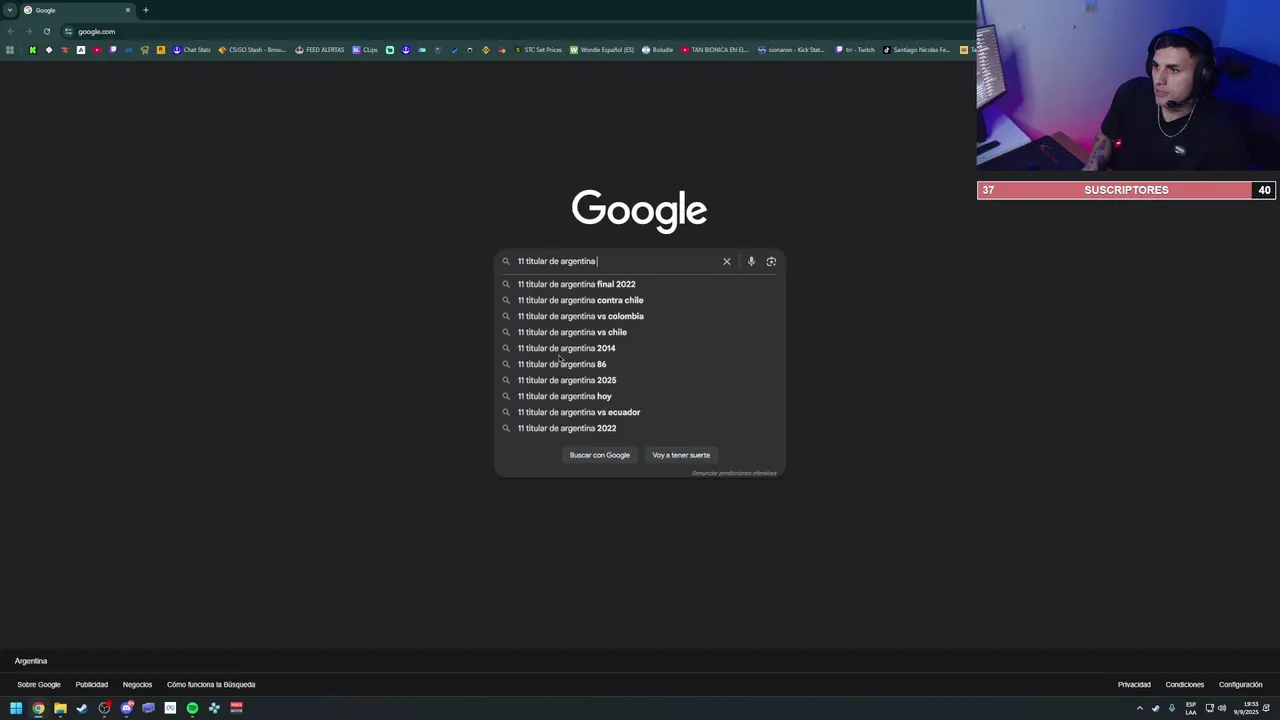The width and height of the screenshot is (1280, 720).
Task: Click the Buscar con Google button
Action: coord(600,455)
